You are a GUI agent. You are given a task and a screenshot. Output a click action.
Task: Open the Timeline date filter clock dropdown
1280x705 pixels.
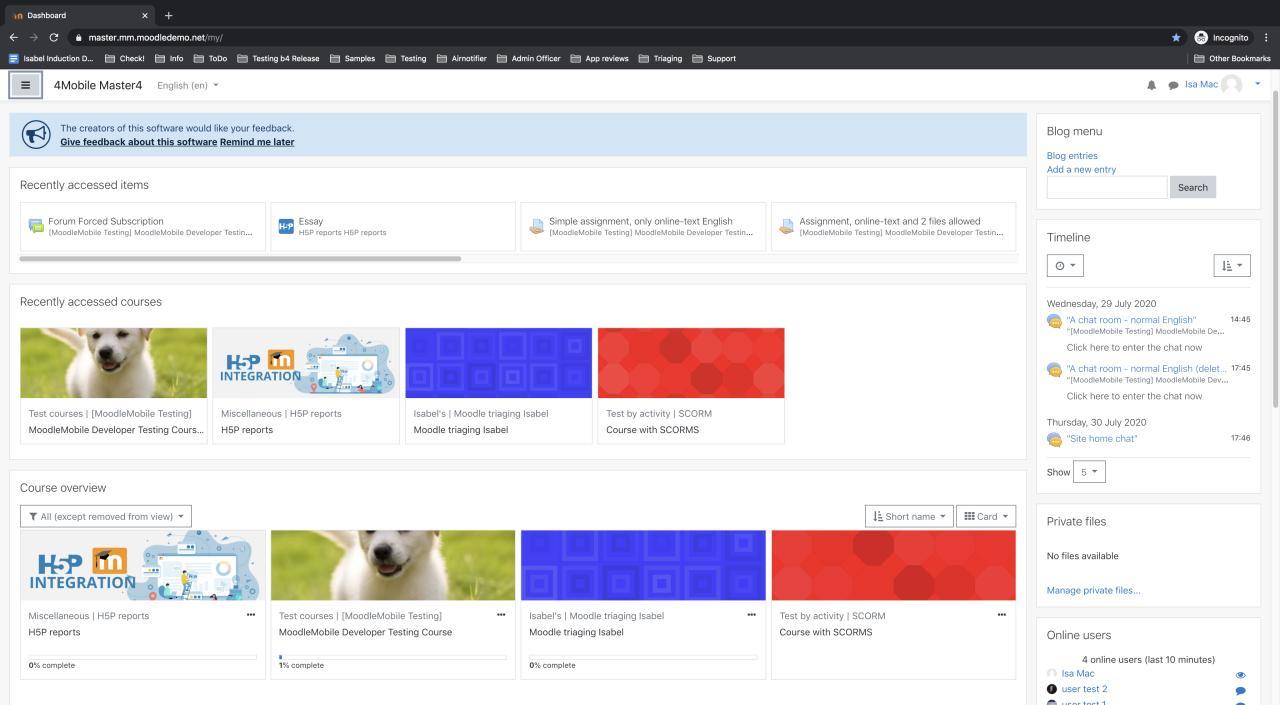[x=1065, y=265]
